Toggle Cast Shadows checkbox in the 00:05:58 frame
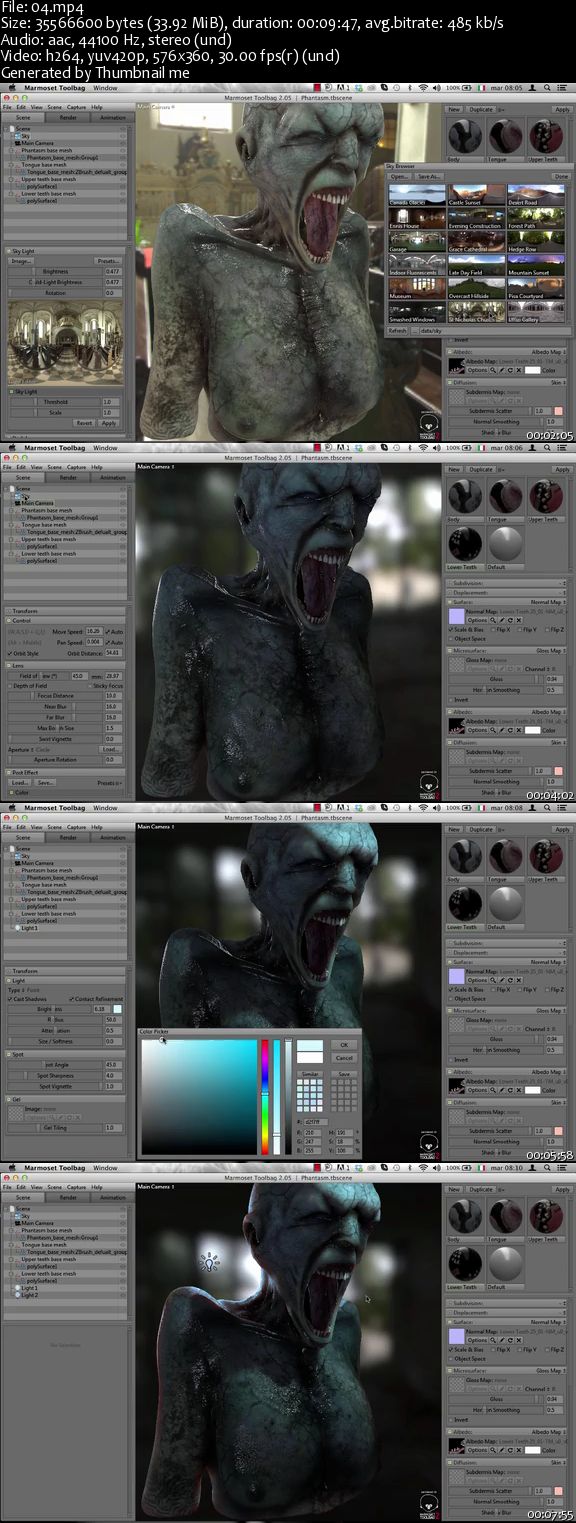 [x=10, y=999]
